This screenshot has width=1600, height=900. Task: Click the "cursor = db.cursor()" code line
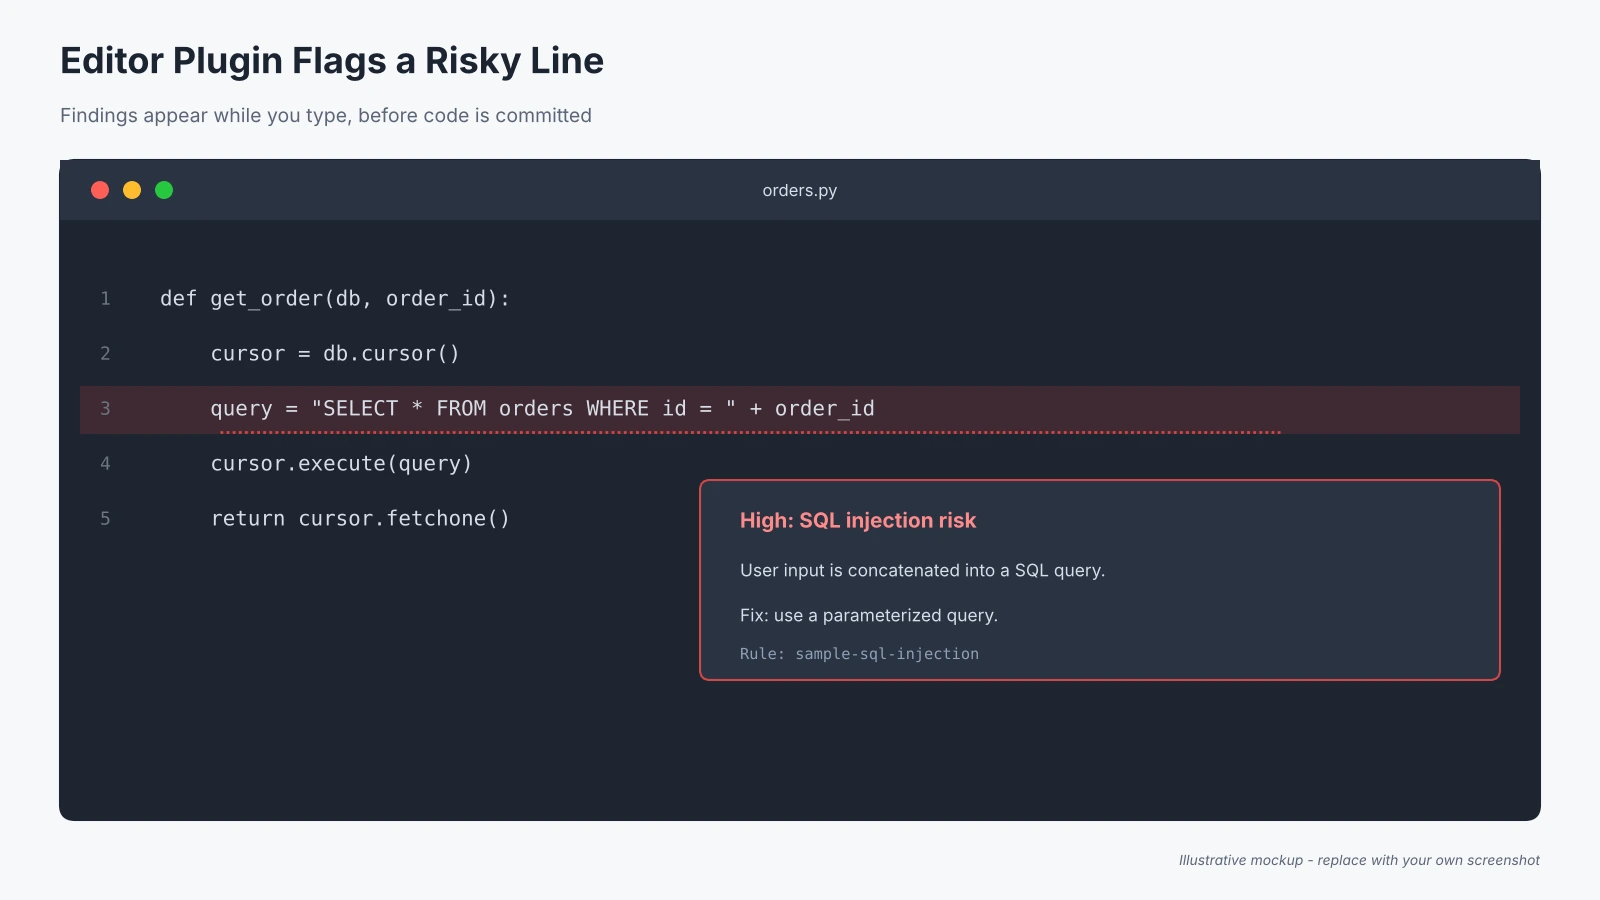coord(335,354)
